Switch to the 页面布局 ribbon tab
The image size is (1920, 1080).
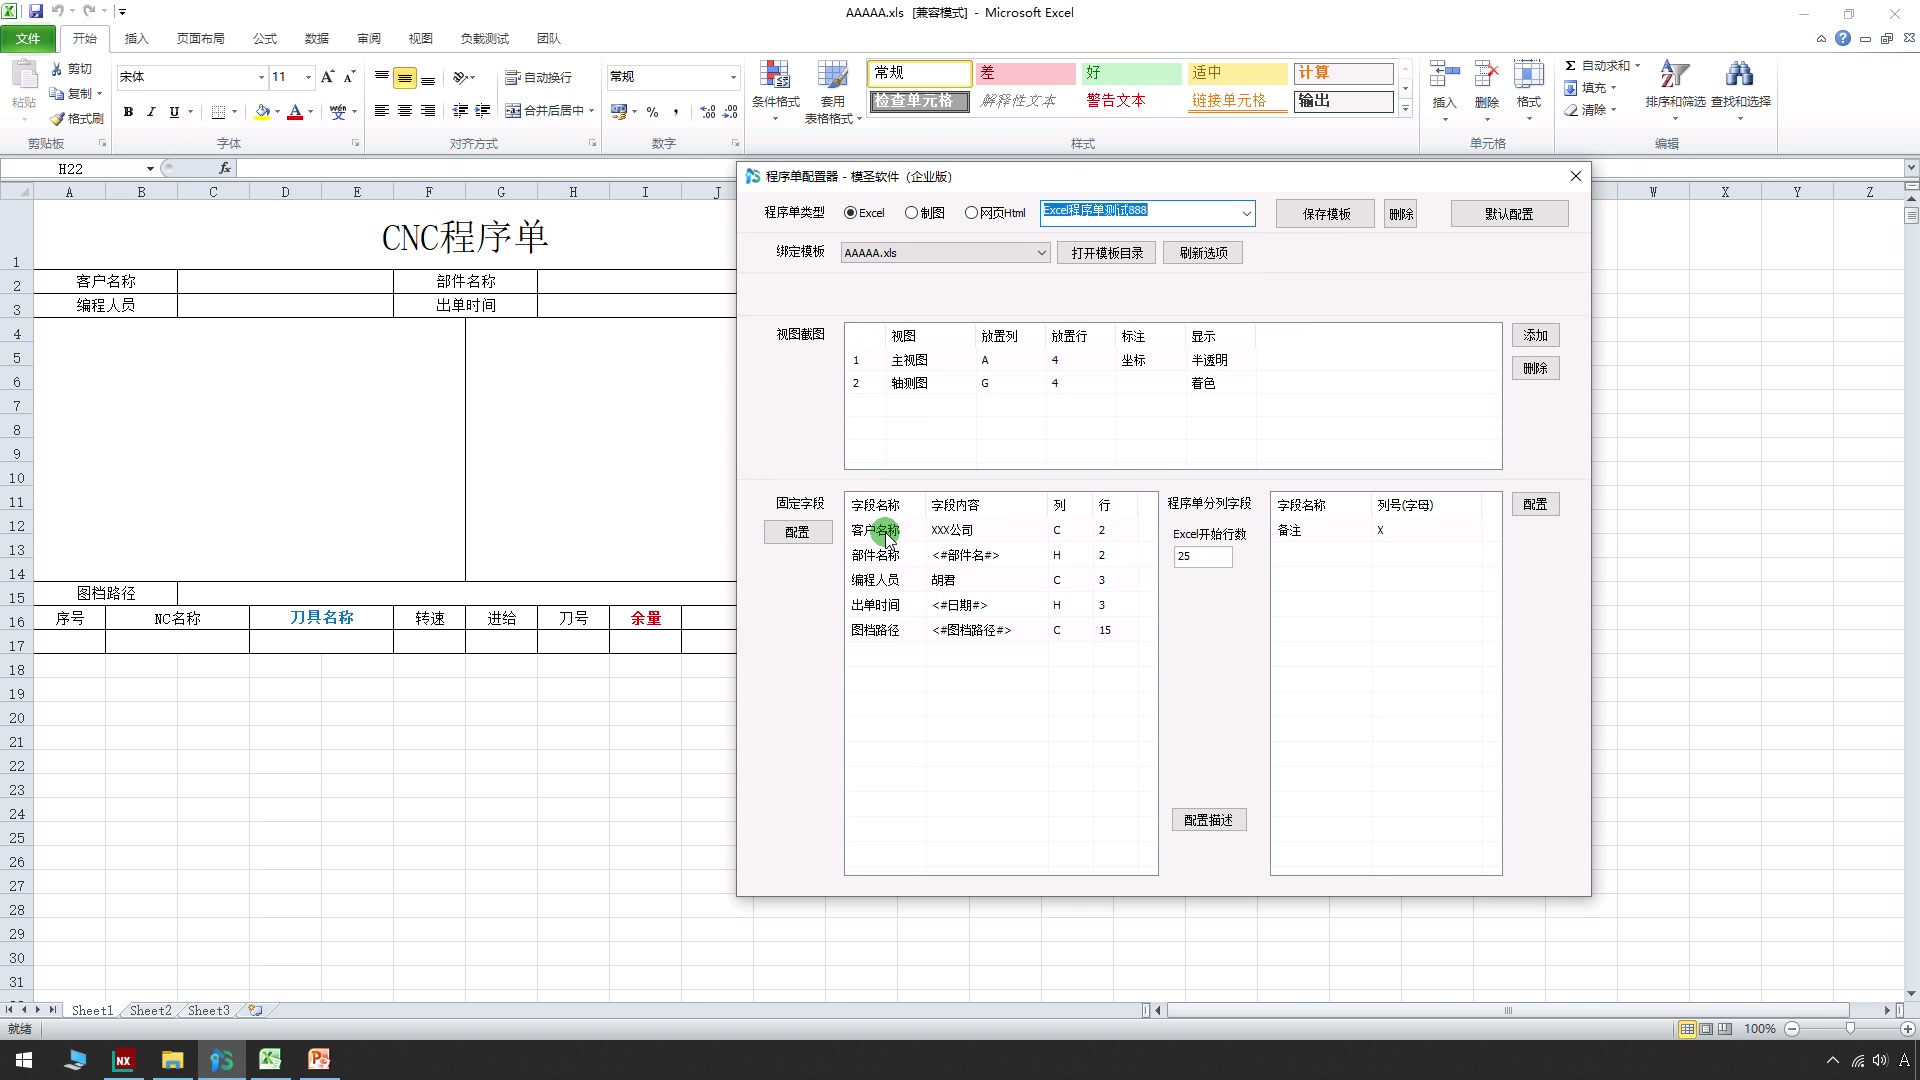[x=200, y=39]
